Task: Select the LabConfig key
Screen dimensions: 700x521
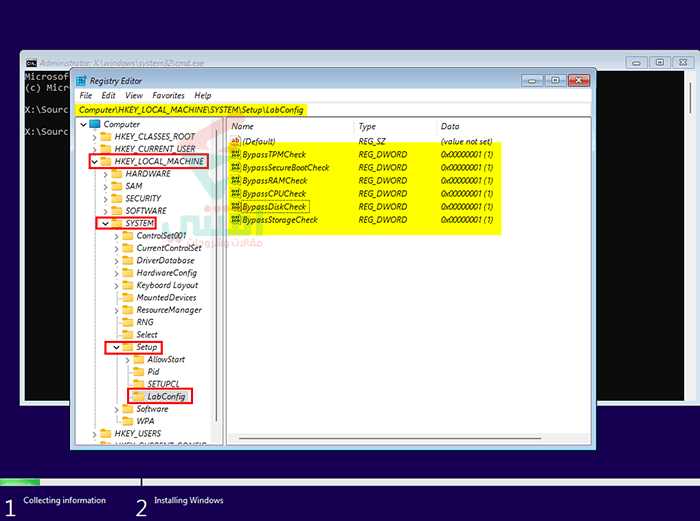Action: pos(166,396)
